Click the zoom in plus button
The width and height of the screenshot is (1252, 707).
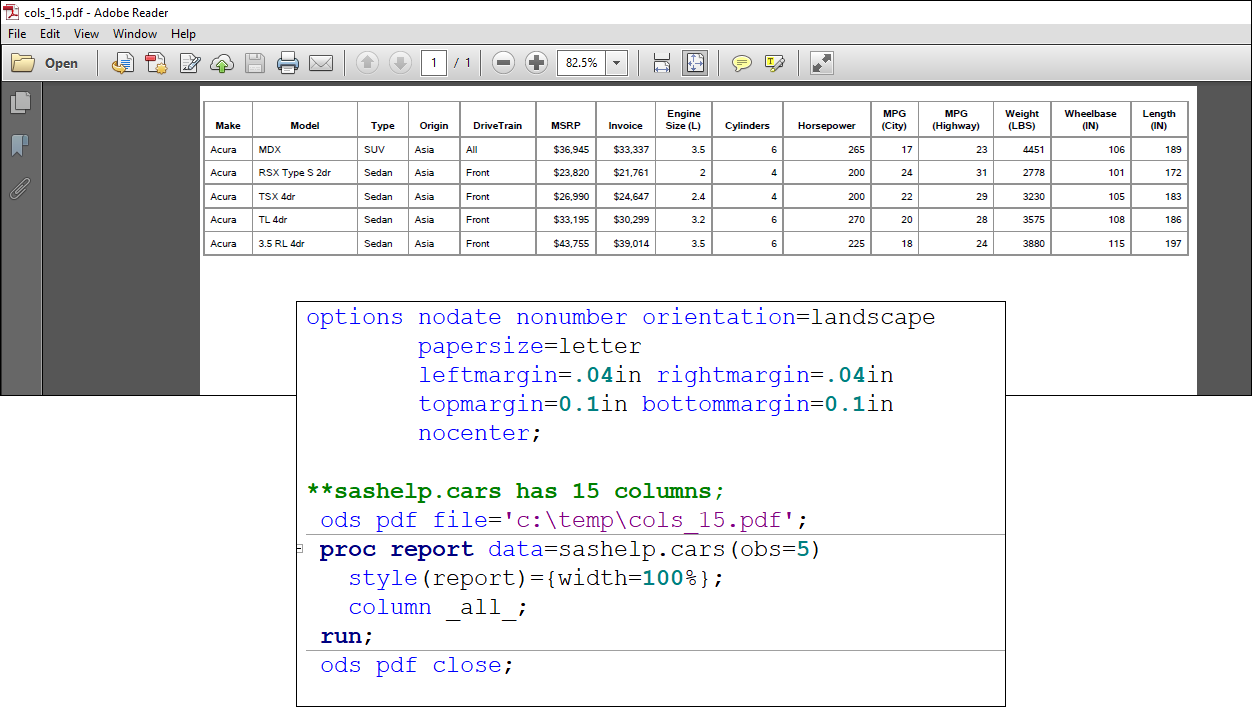(537, 63)
